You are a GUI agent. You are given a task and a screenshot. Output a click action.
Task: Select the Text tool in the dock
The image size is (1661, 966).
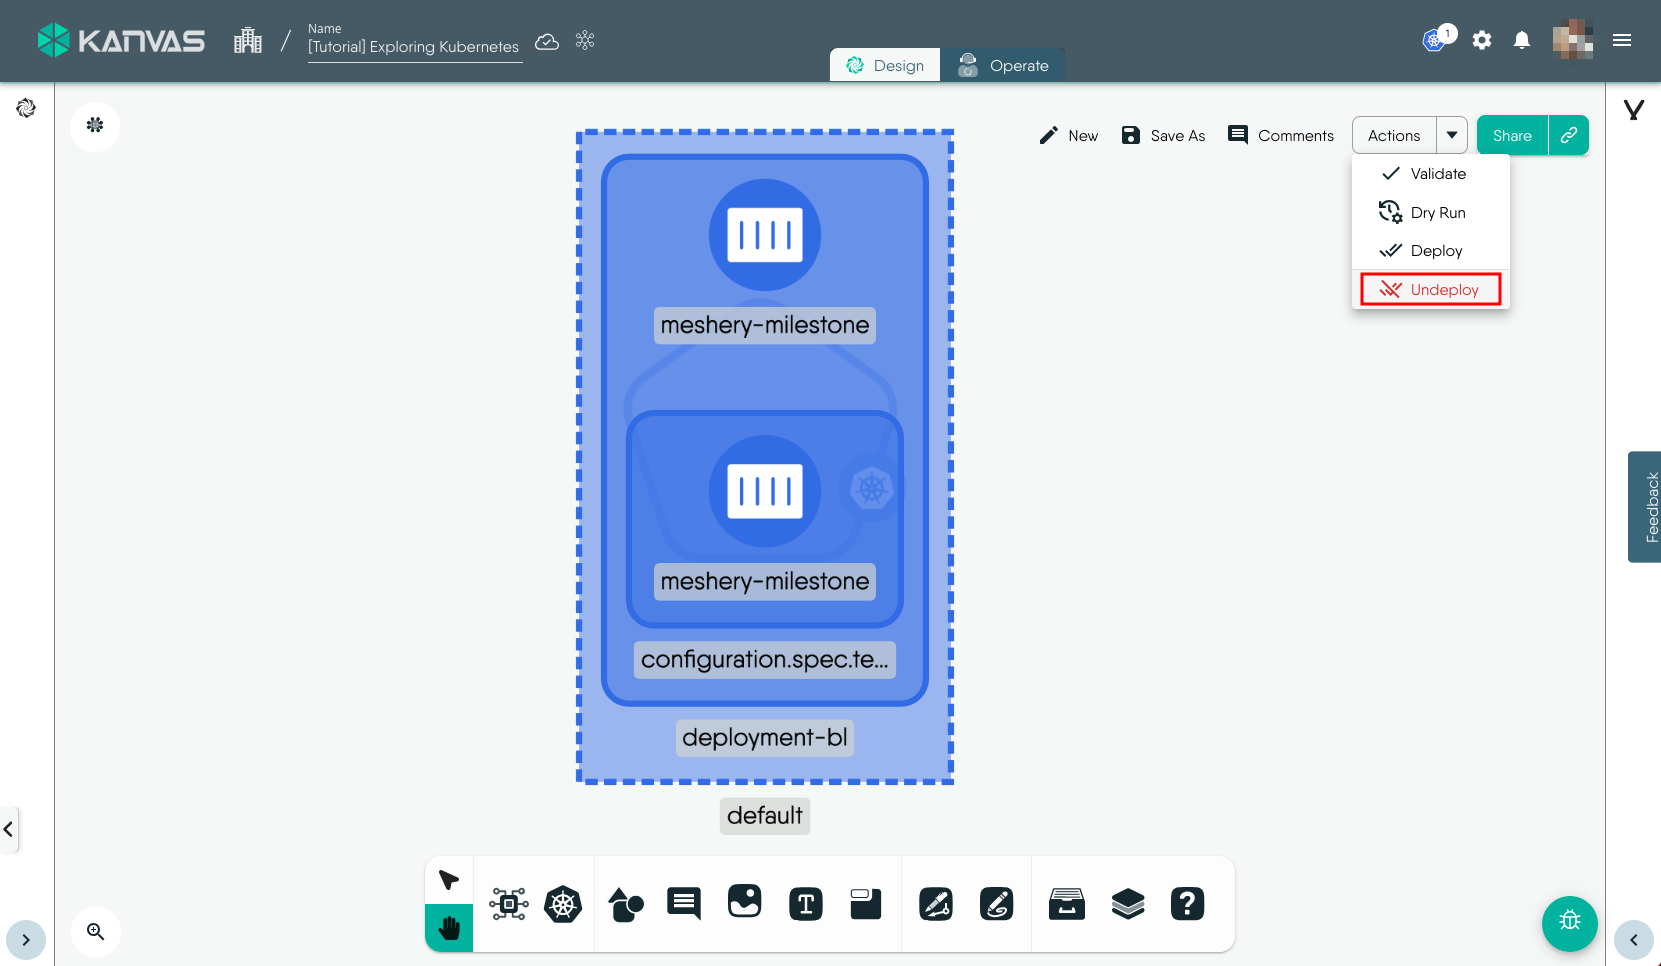[x=805, y=904]
